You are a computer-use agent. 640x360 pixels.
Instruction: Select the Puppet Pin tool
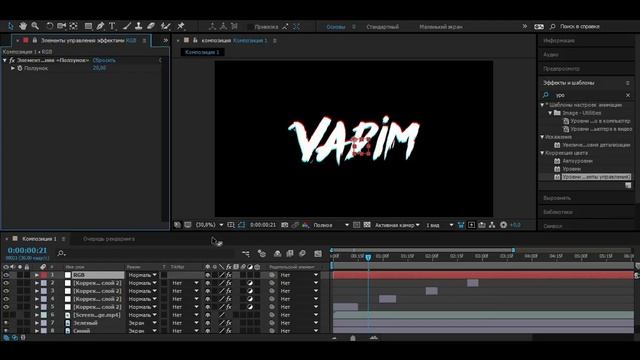(x=181, y=26)
